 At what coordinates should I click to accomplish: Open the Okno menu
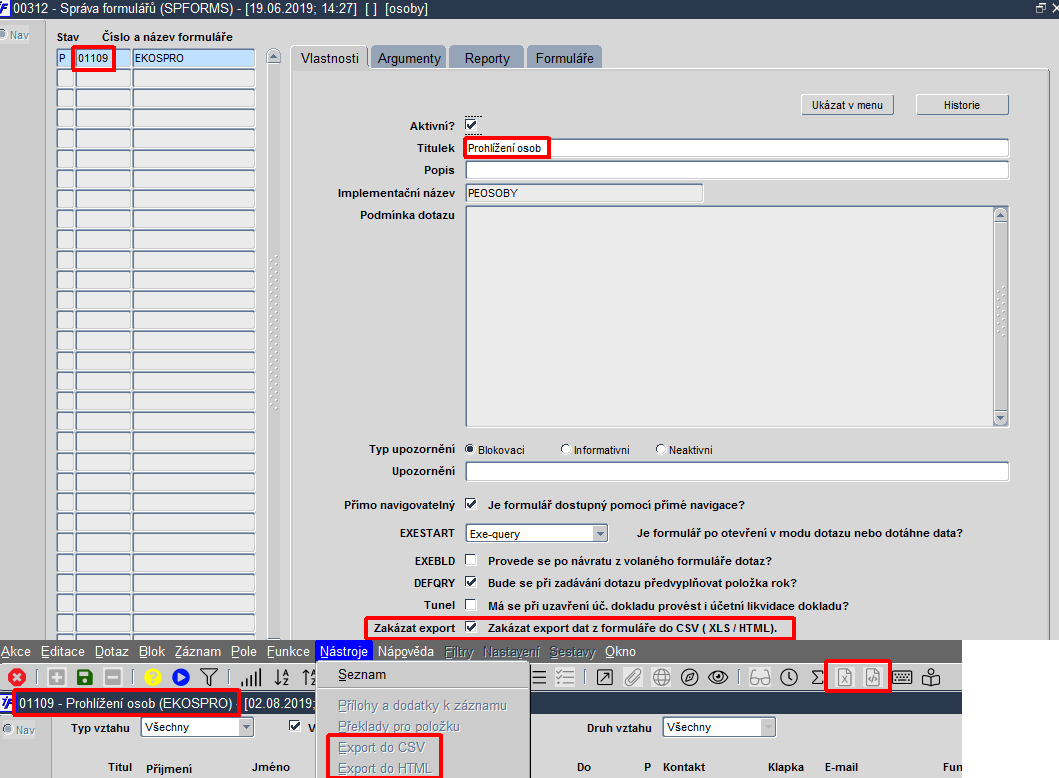(x=620, y=652)
